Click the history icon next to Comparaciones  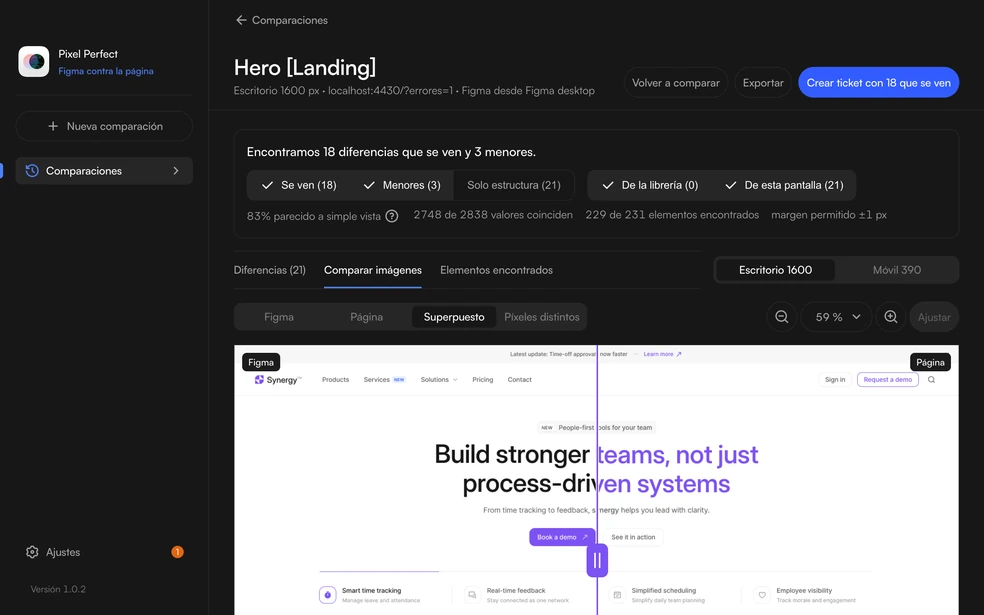coord(32,171)
